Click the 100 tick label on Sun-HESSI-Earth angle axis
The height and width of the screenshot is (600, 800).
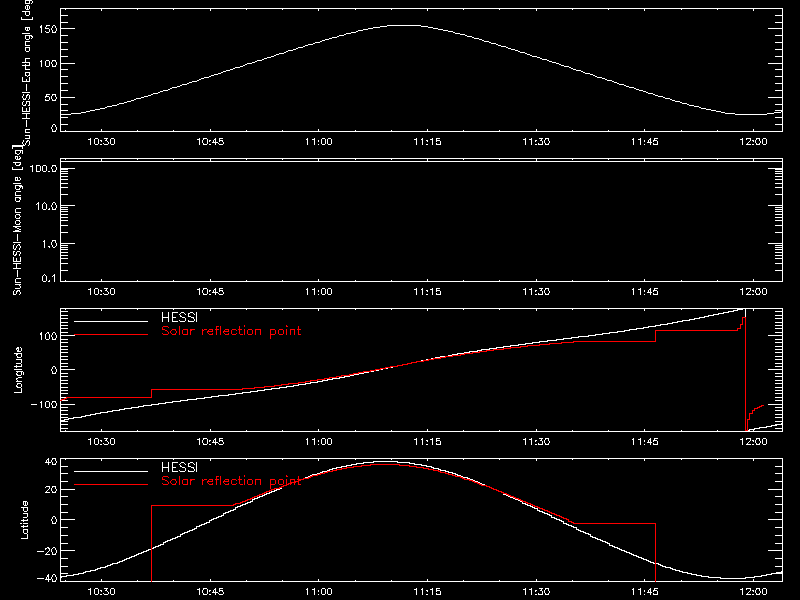pos(47,64)
